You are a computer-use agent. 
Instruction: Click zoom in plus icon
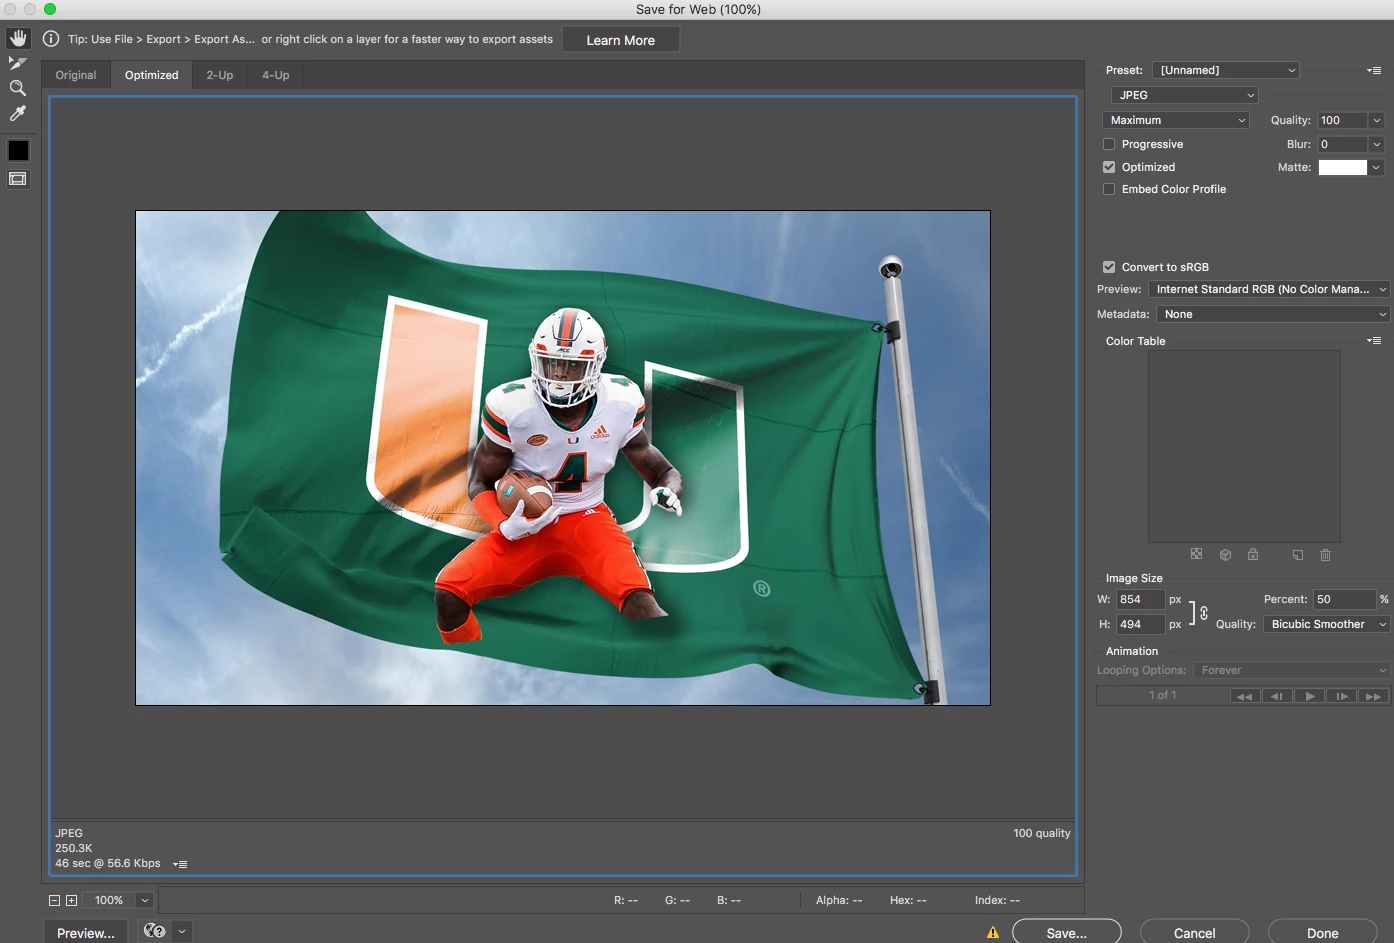[72, 900]
